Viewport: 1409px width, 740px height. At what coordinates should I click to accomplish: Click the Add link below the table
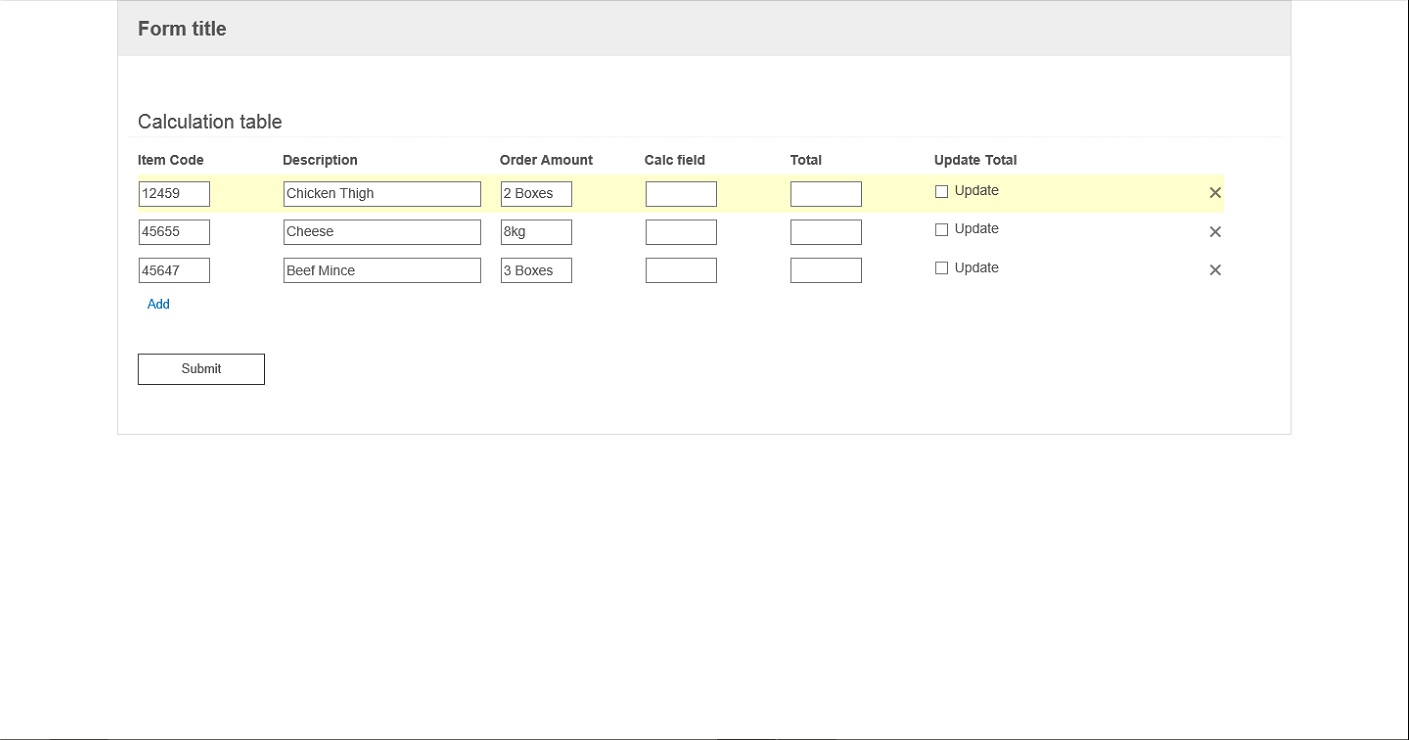(x=158, y=304)
